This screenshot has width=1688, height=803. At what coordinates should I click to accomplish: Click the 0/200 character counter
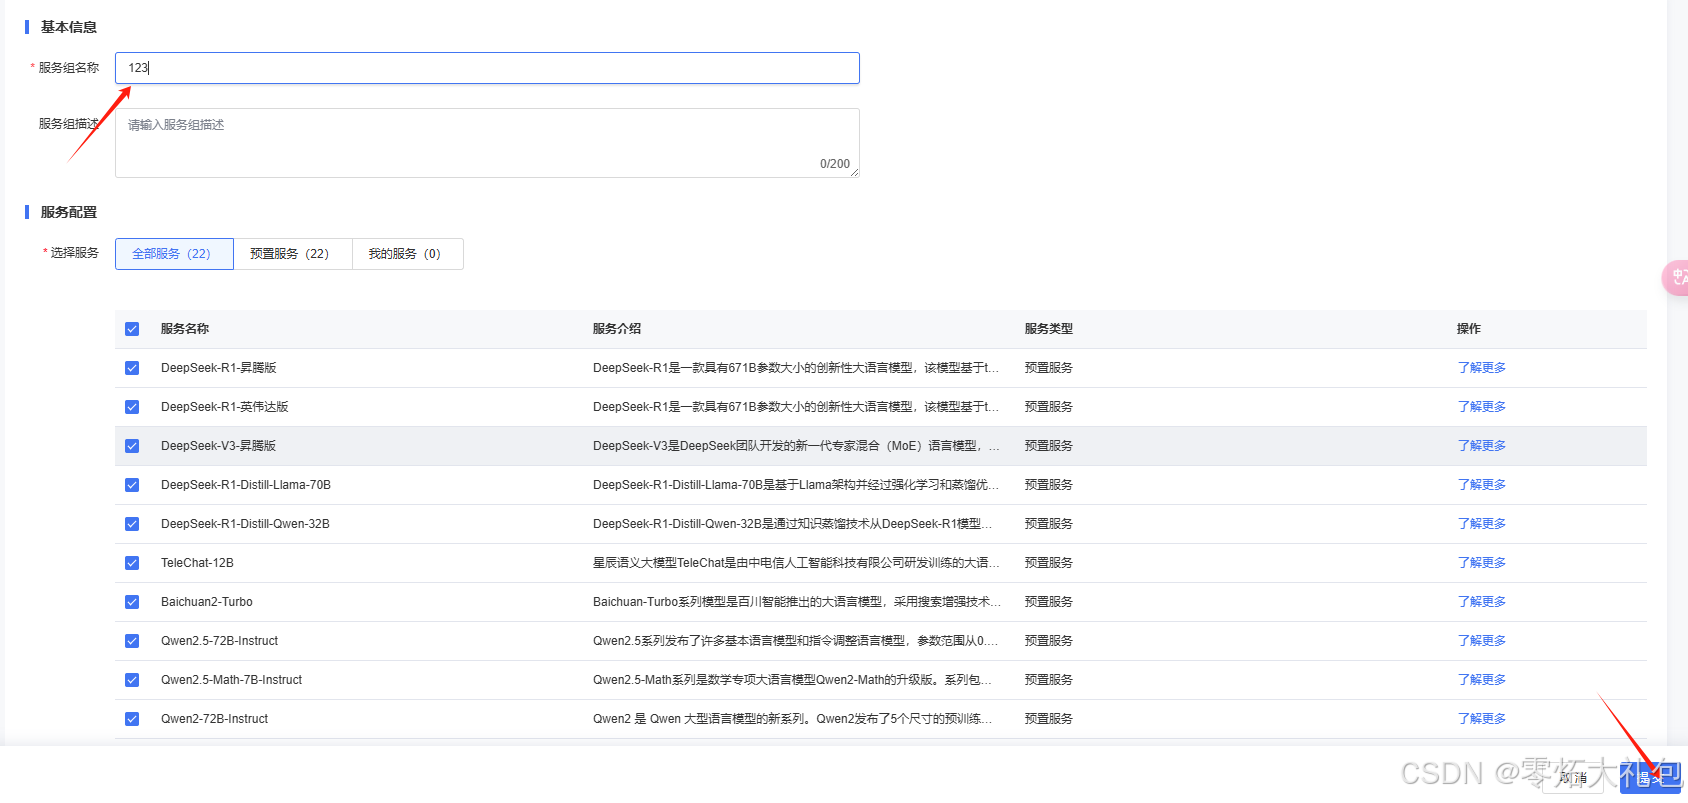coord(835,164)
